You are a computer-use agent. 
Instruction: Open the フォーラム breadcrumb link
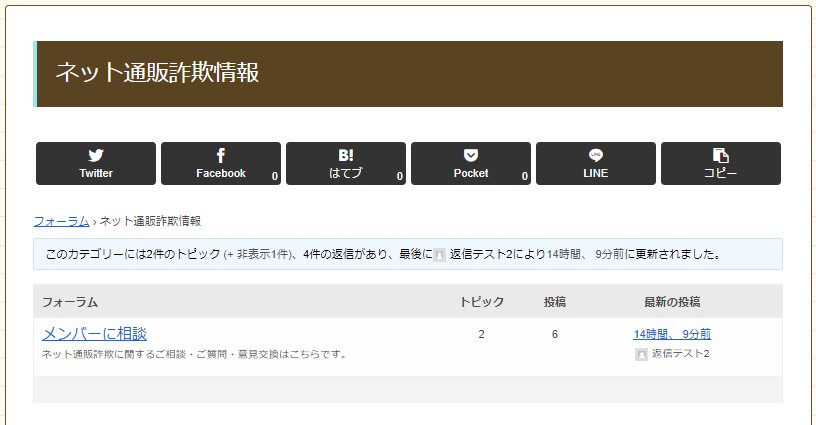coord(61,221)
